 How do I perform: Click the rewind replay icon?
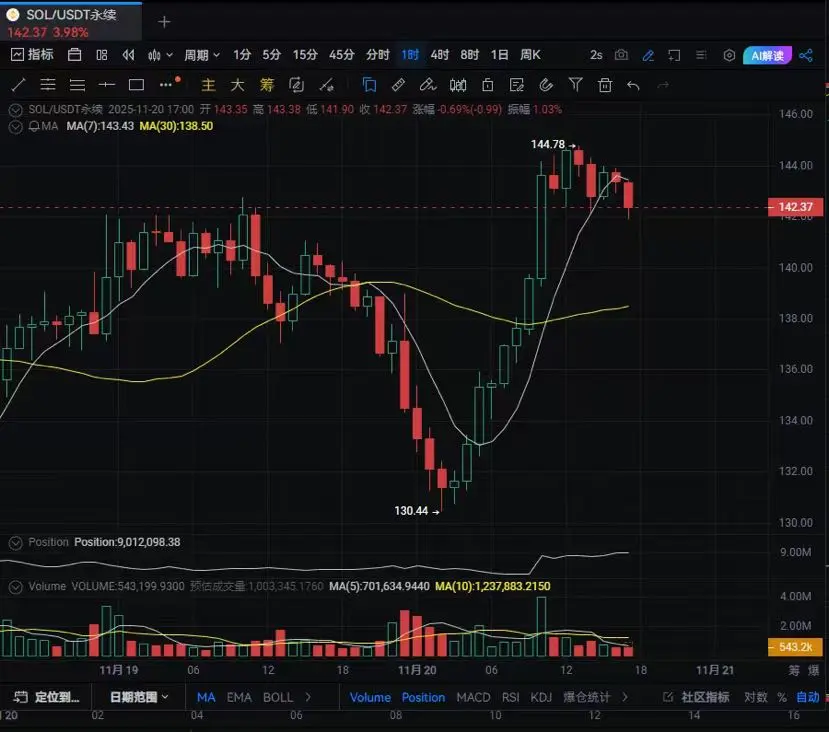coord(128,54)
